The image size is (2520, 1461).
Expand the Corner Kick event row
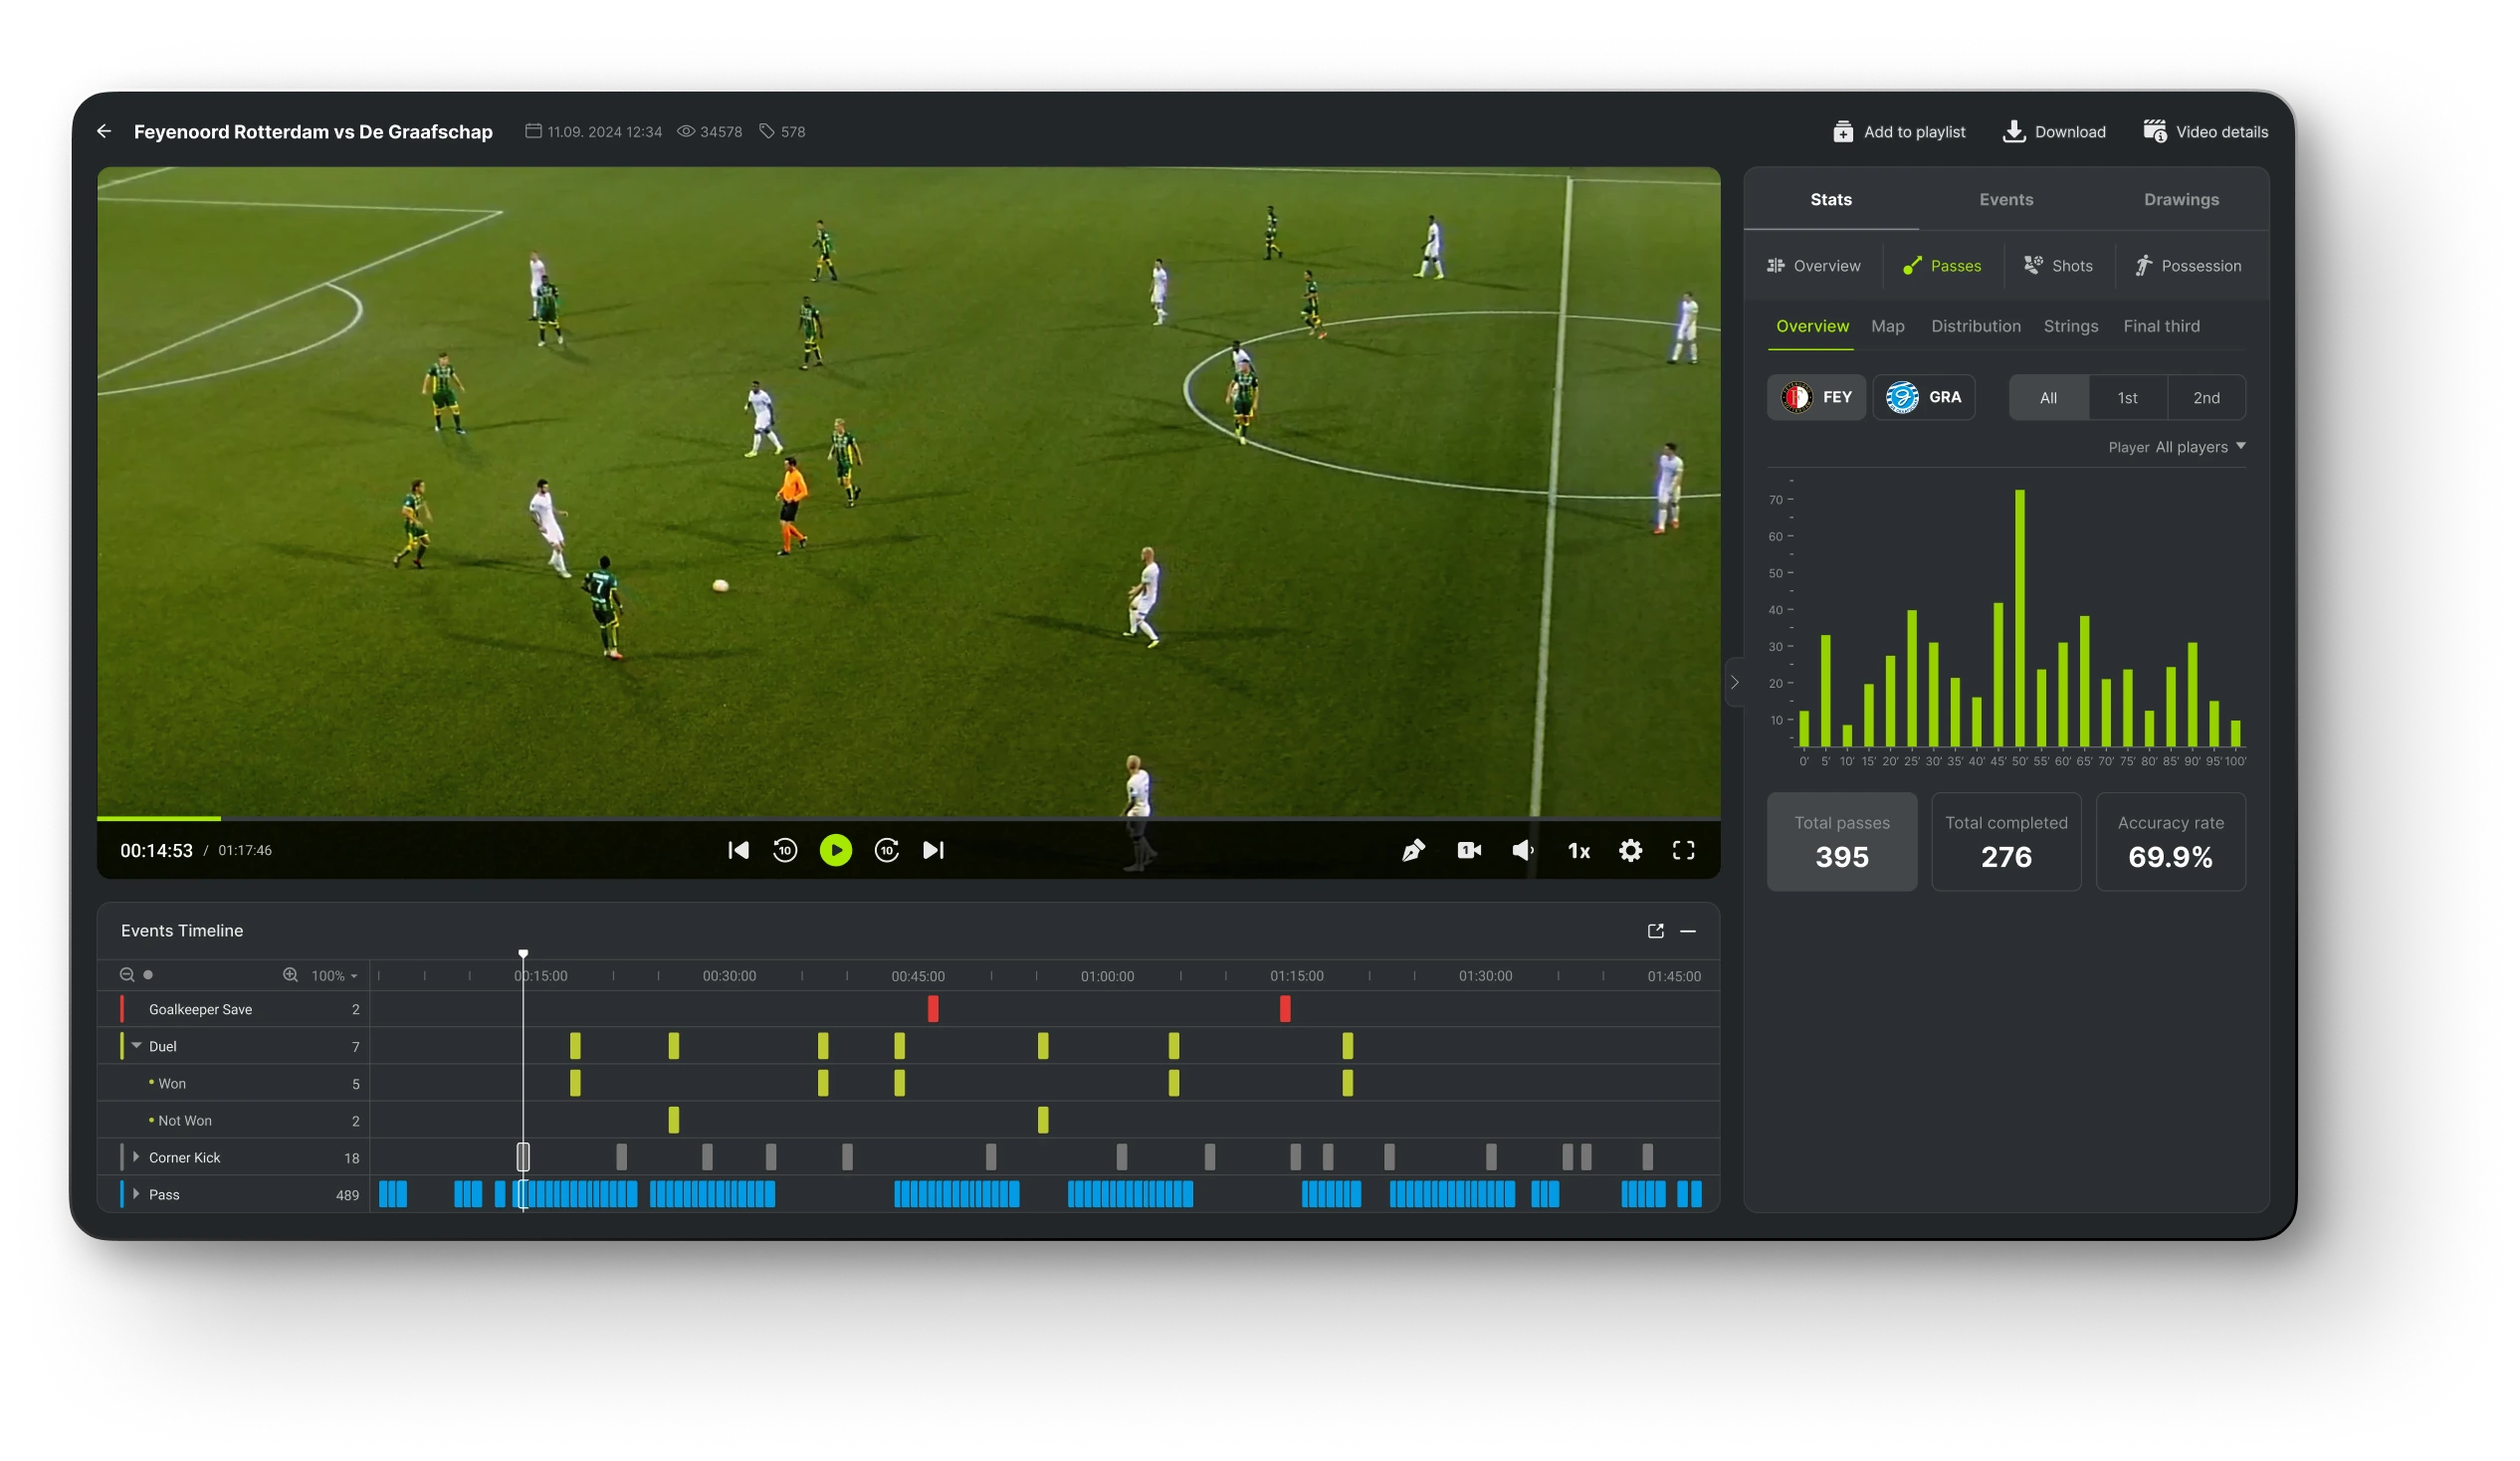click(x=137, y=1157)
